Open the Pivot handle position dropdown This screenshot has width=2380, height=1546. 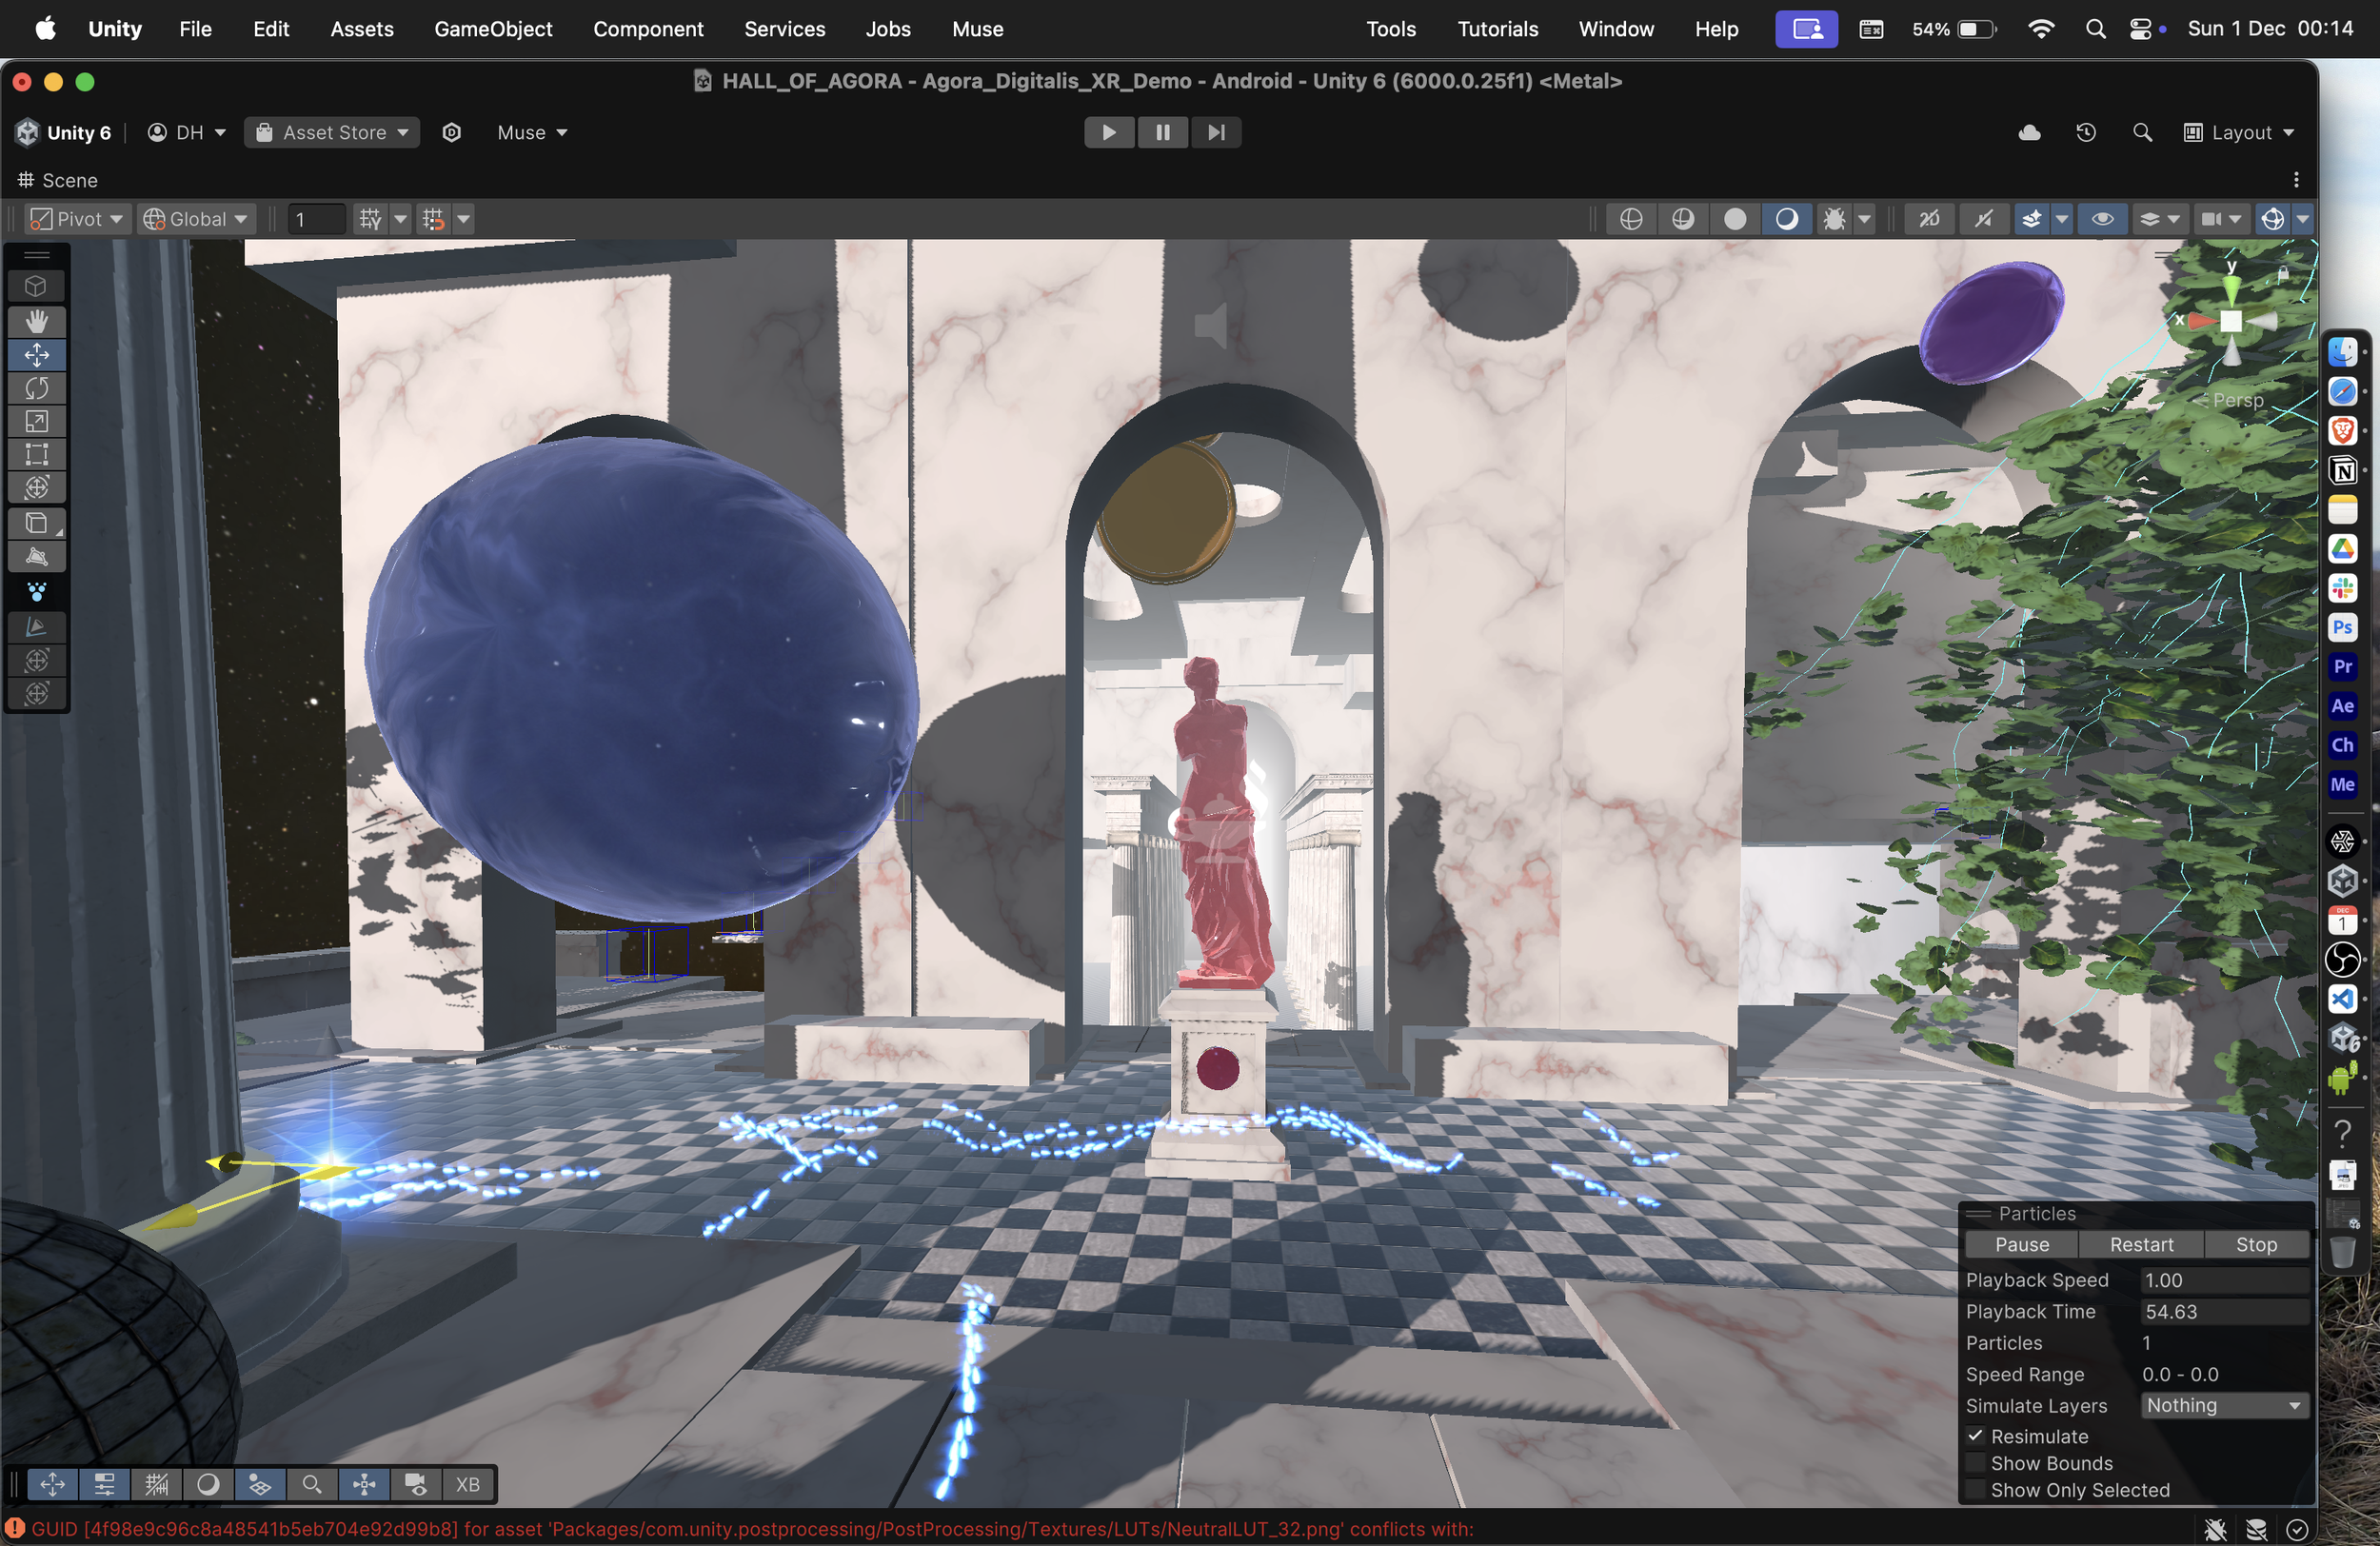point(78,219)
